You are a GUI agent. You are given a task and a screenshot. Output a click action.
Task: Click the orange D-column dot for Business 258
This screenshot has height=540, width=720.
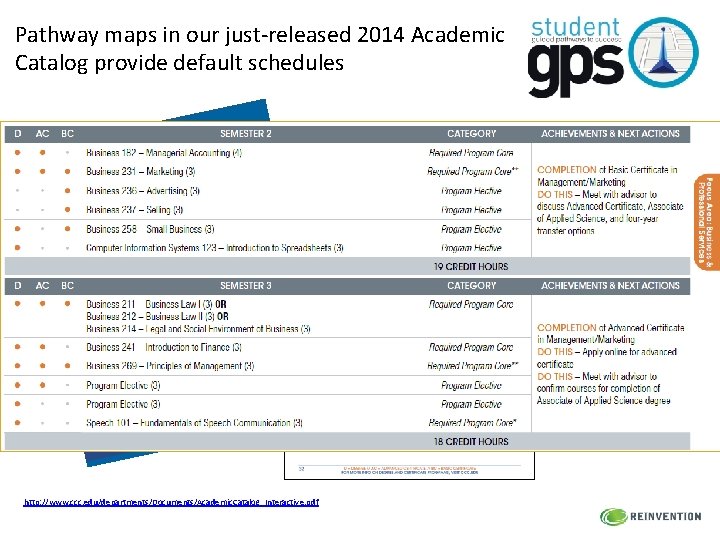click(x=17, y=229)
